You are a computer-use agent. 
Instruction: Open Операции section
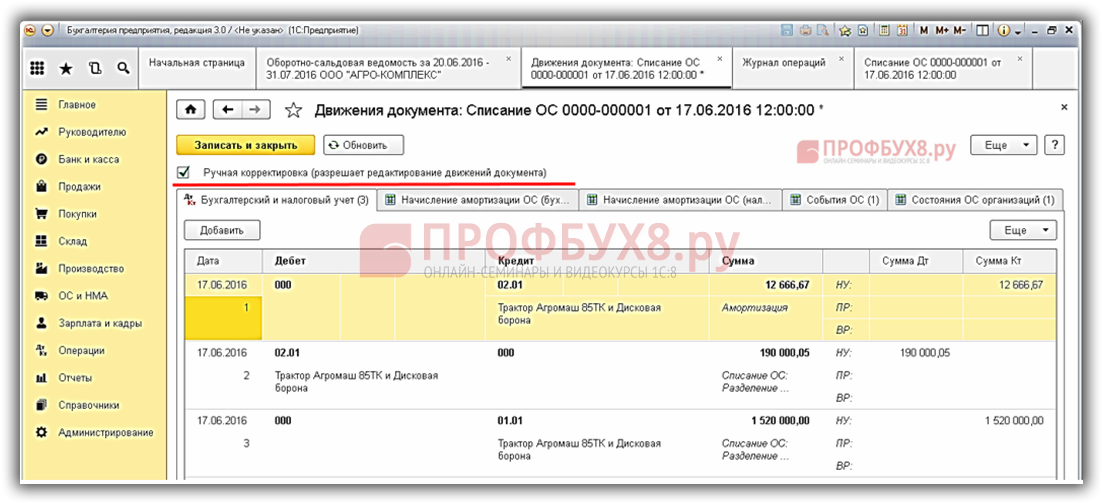(82, 351)
